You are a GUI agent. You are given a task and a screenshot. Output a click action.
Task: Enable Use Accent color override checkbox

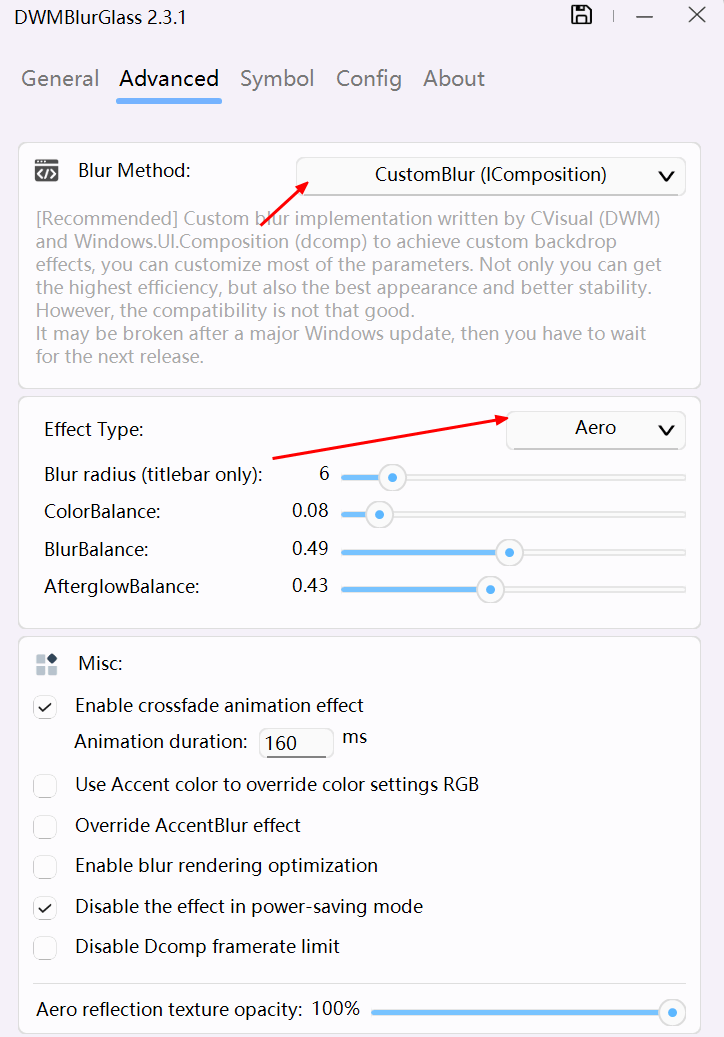(45, 786)
